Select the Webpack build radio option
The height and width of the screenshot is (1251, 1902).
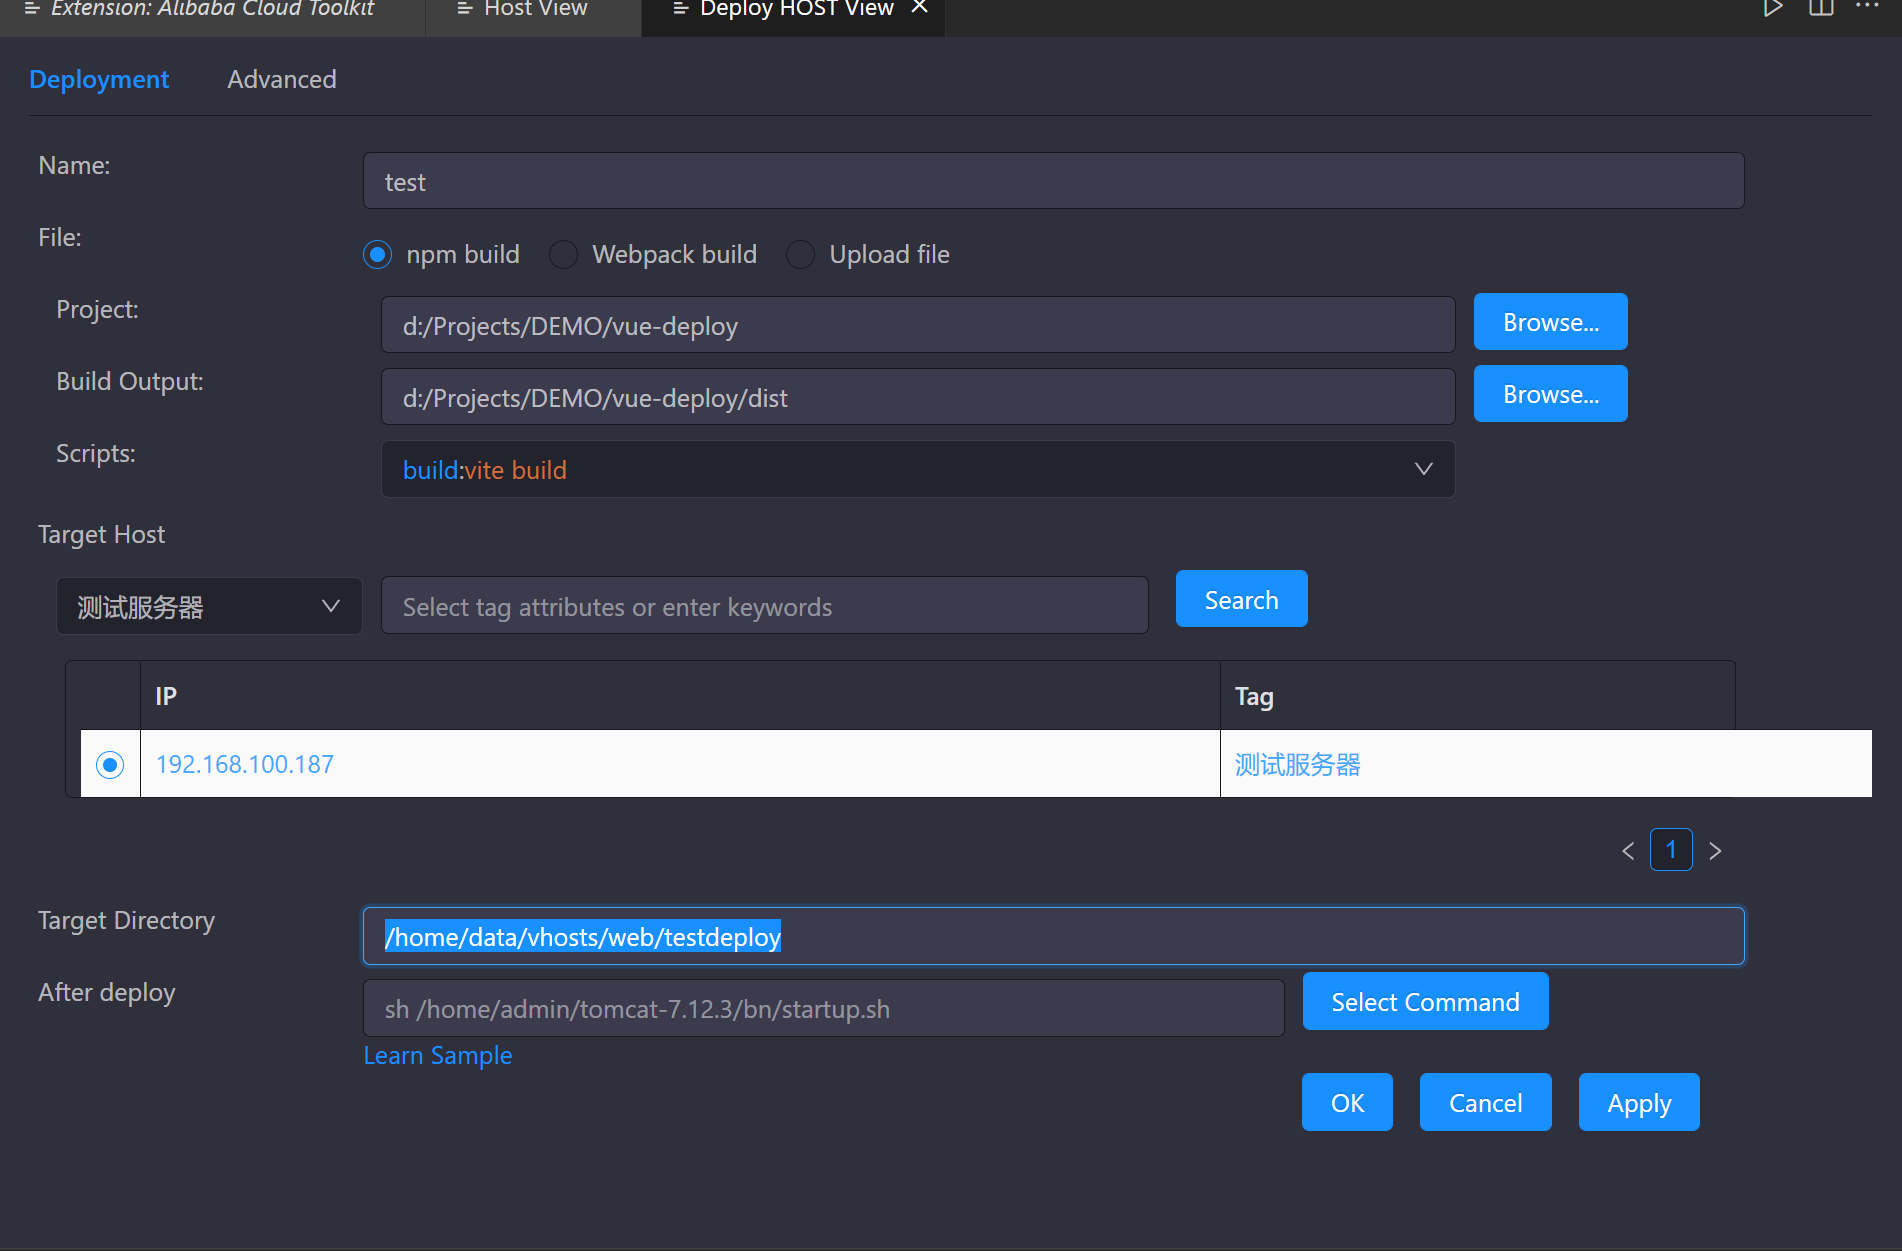point(563,255)
